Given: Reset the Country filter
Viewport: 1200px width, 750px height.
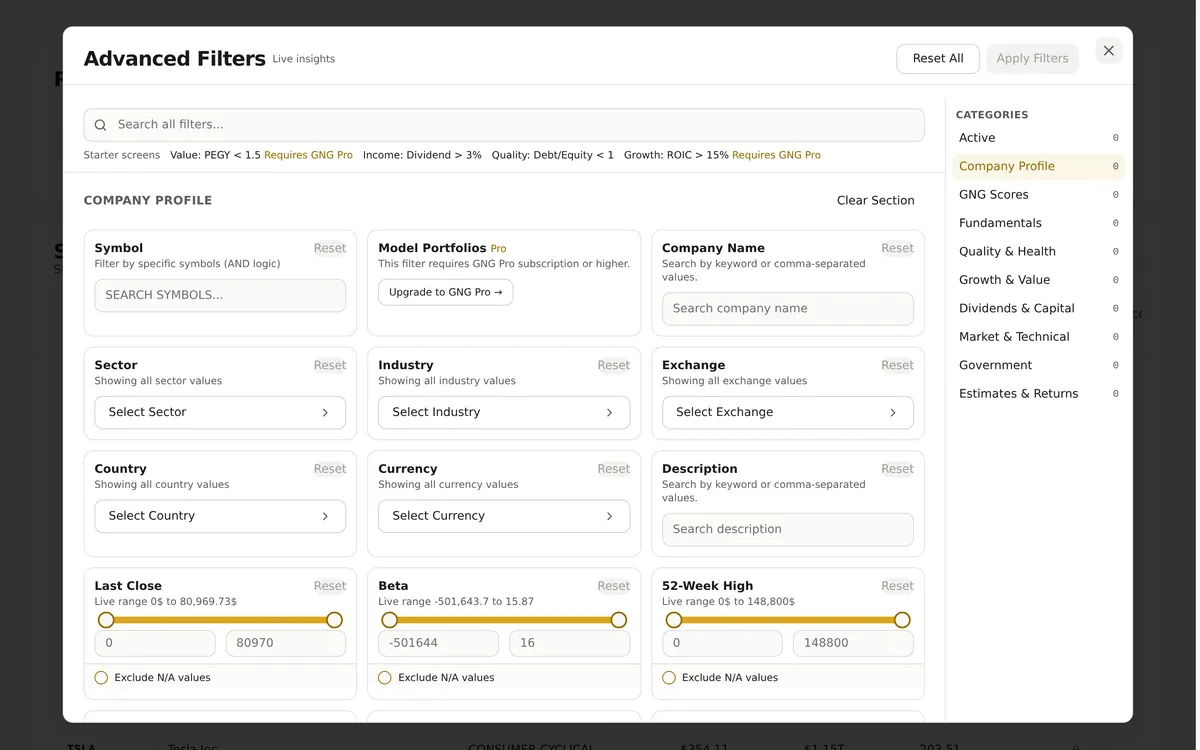Looking at the screenshot, I should click(330, 469).
